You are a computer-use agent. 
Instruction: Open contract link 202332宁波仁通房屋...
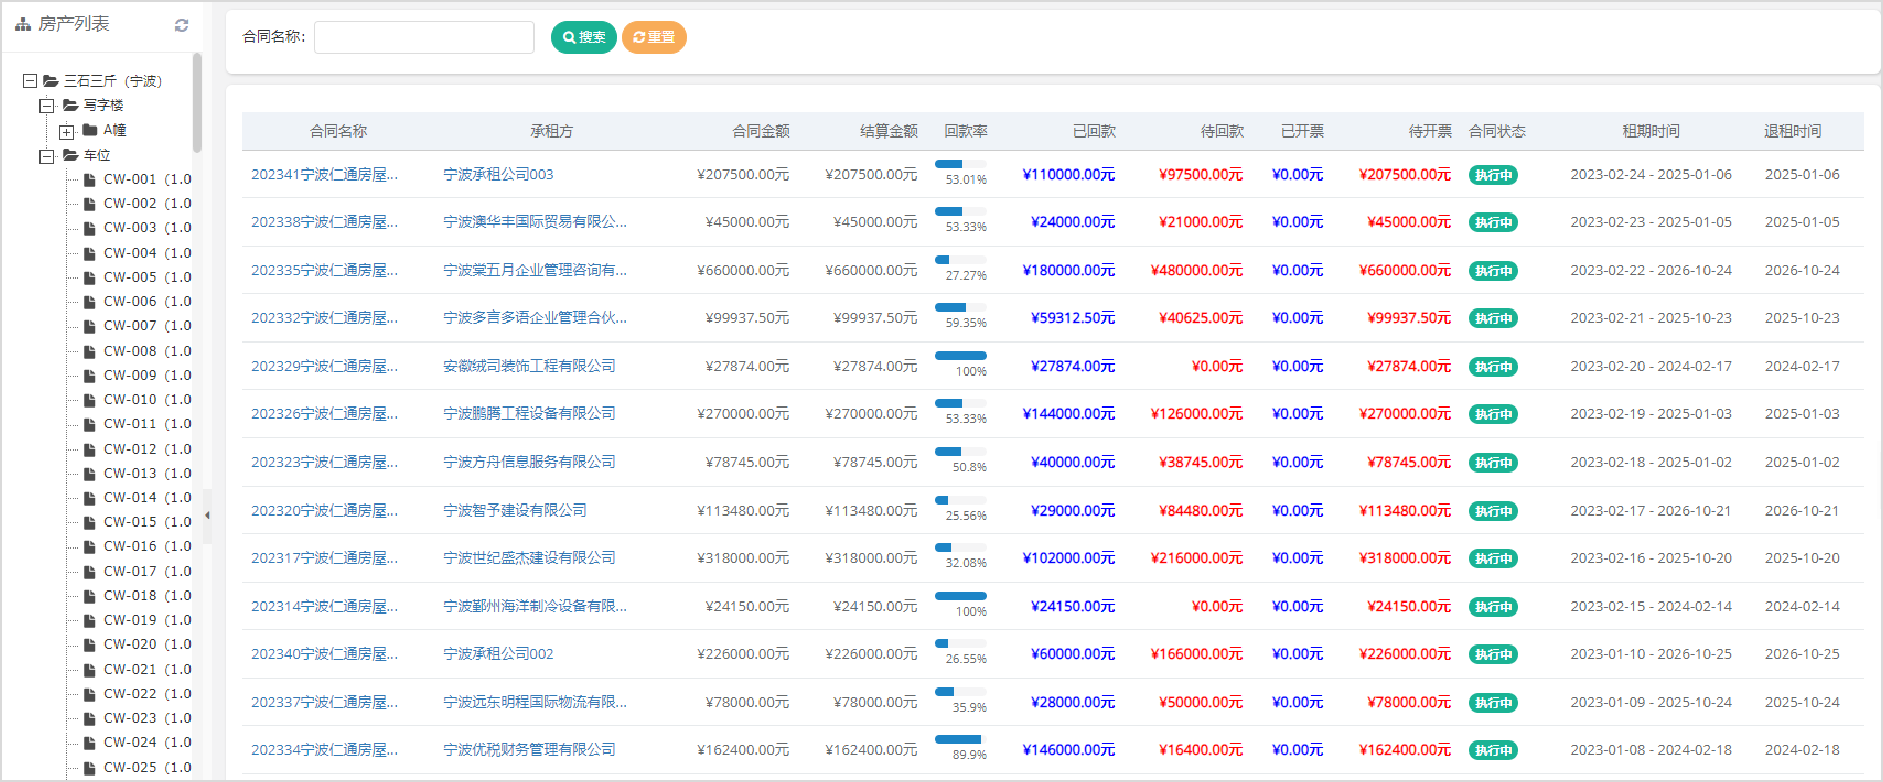[324, 319]
